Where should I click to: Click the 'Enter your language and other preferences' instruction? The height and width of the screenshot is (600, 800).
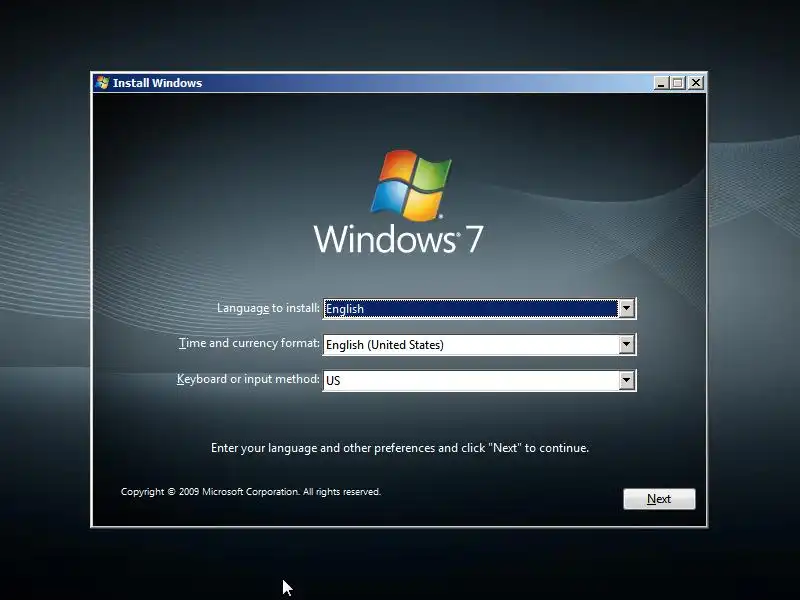click(x=399, y=448)
